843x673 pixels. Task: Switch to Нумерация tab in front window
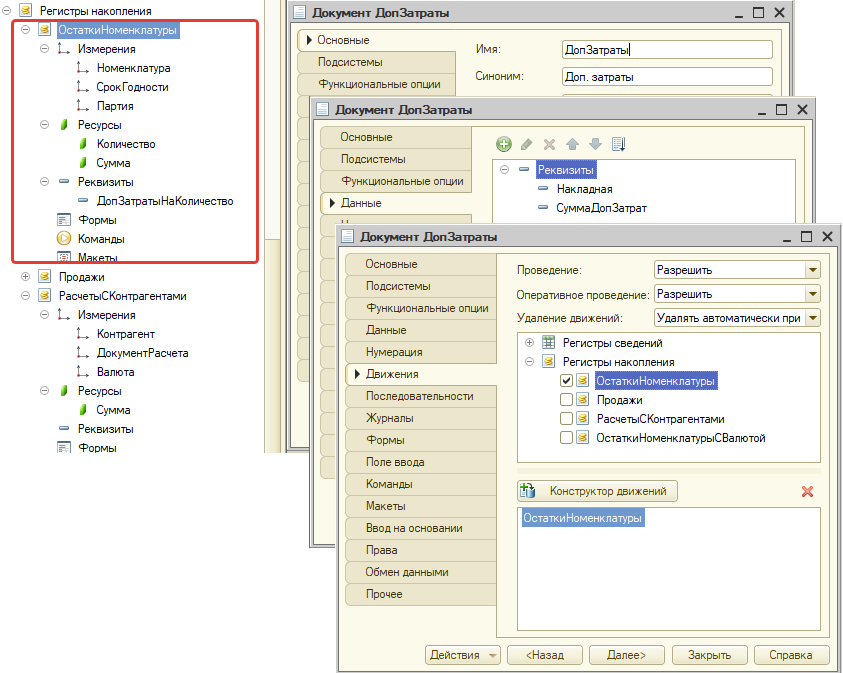[x=420, y=352]
